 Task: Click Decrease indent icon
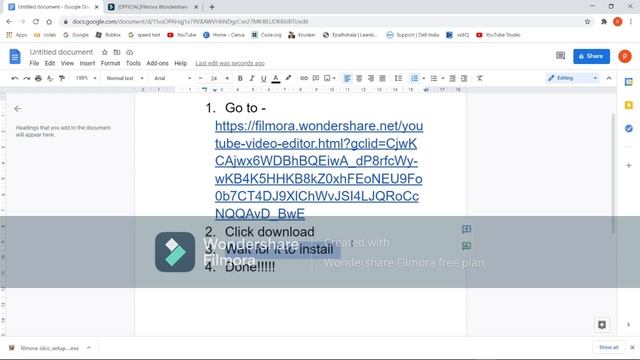pos(452,78)
